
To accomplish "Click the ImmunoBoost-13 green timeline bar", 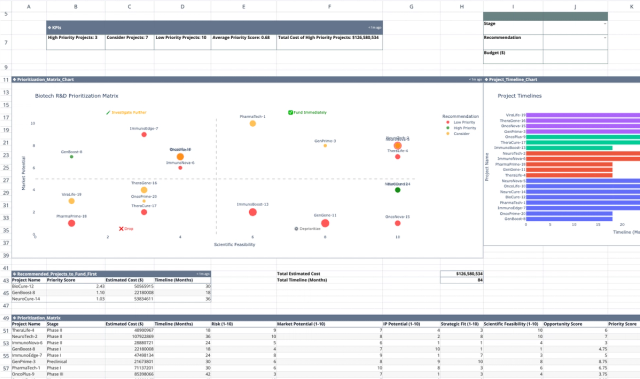I will (569, 148).
